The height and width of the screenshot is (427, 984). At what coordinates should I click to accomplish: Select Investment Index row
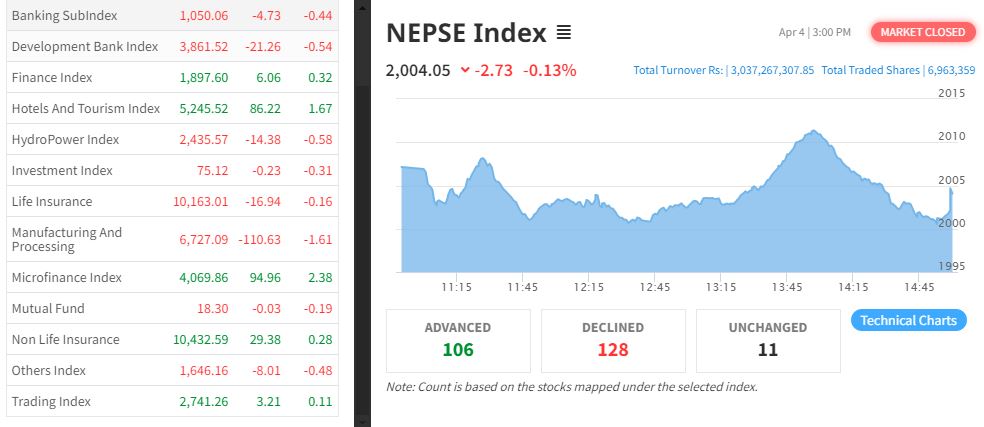[x=62, y=171]
